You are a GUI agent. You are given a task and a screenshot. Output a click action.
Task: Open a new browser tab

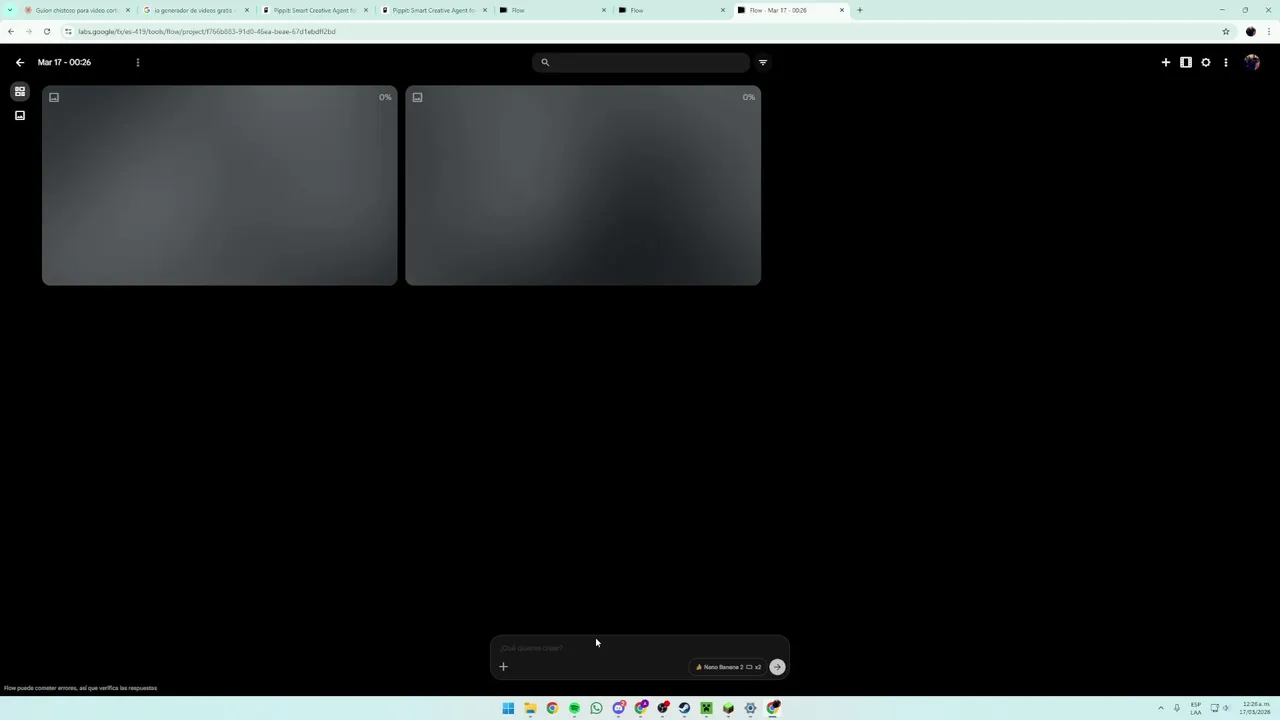(x=860, y=10)
